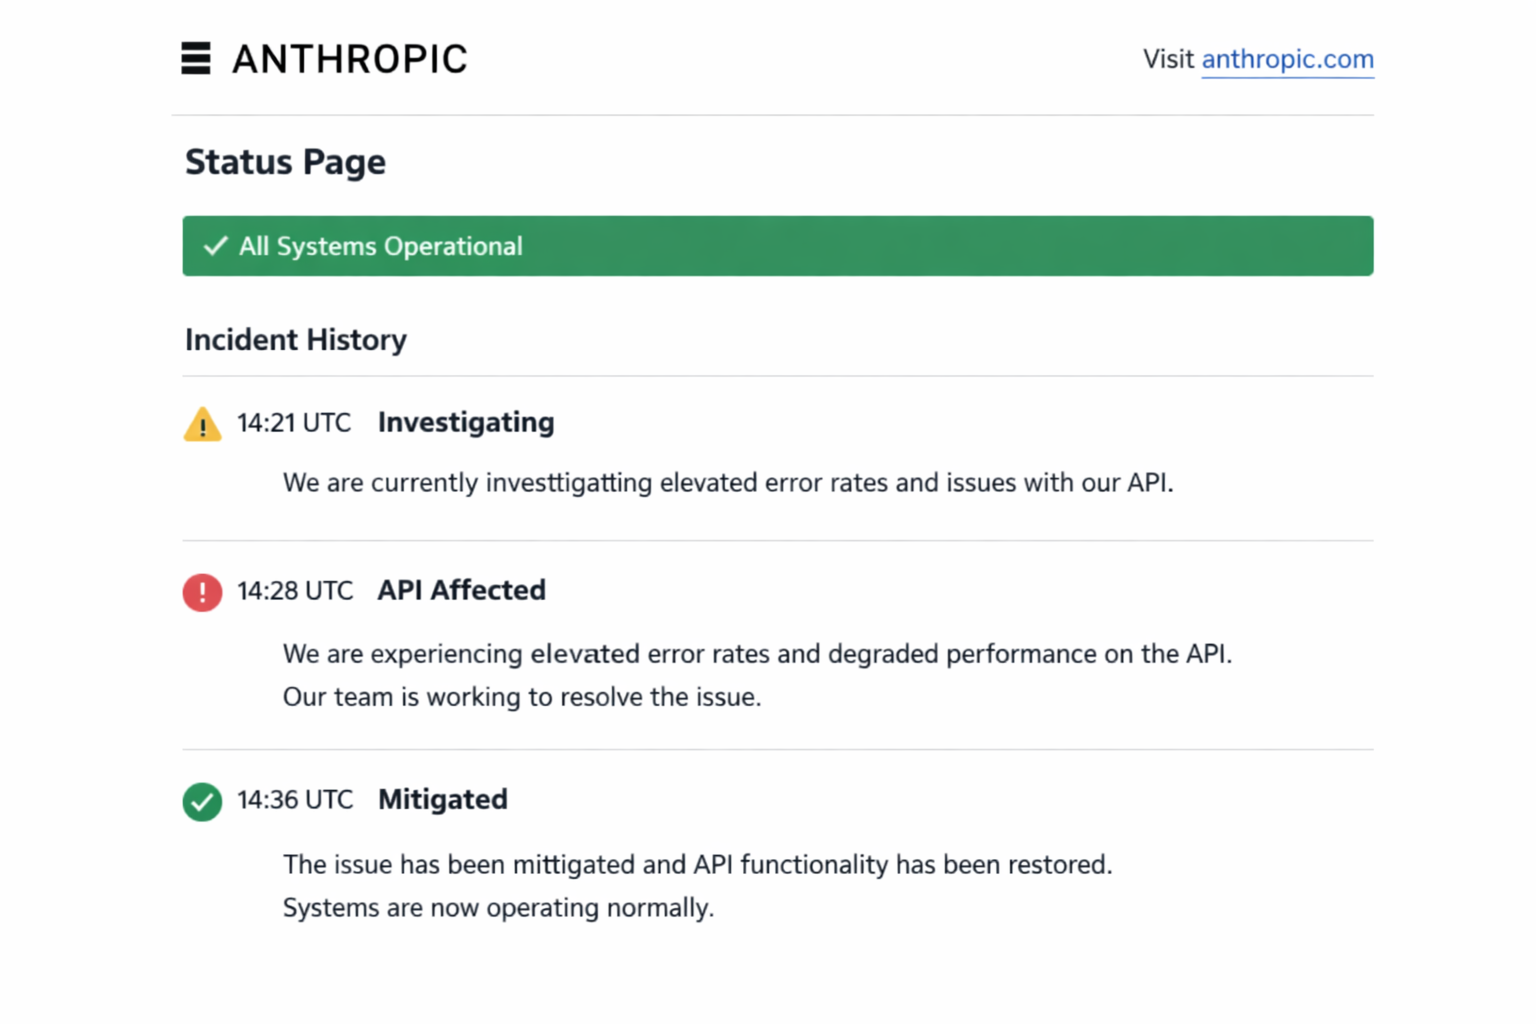
Task: Visit the anthropic.com link
Action: coord(1287,59)
